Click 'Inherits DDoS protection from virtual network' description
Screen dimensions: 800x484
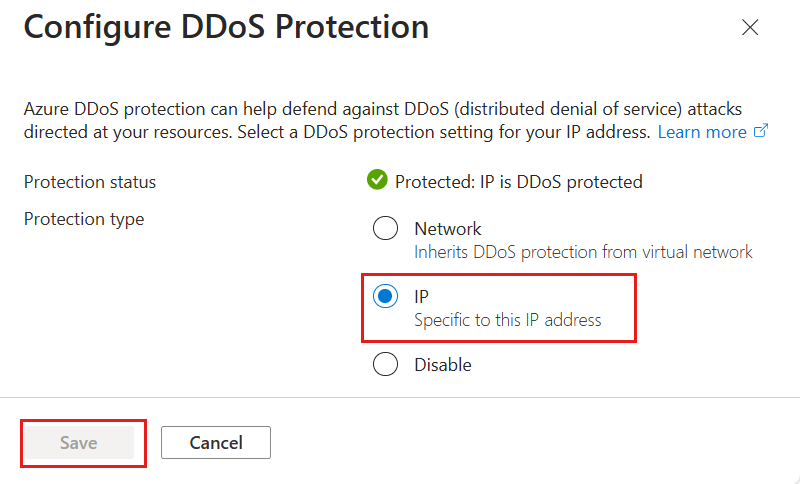coord(583,252)
